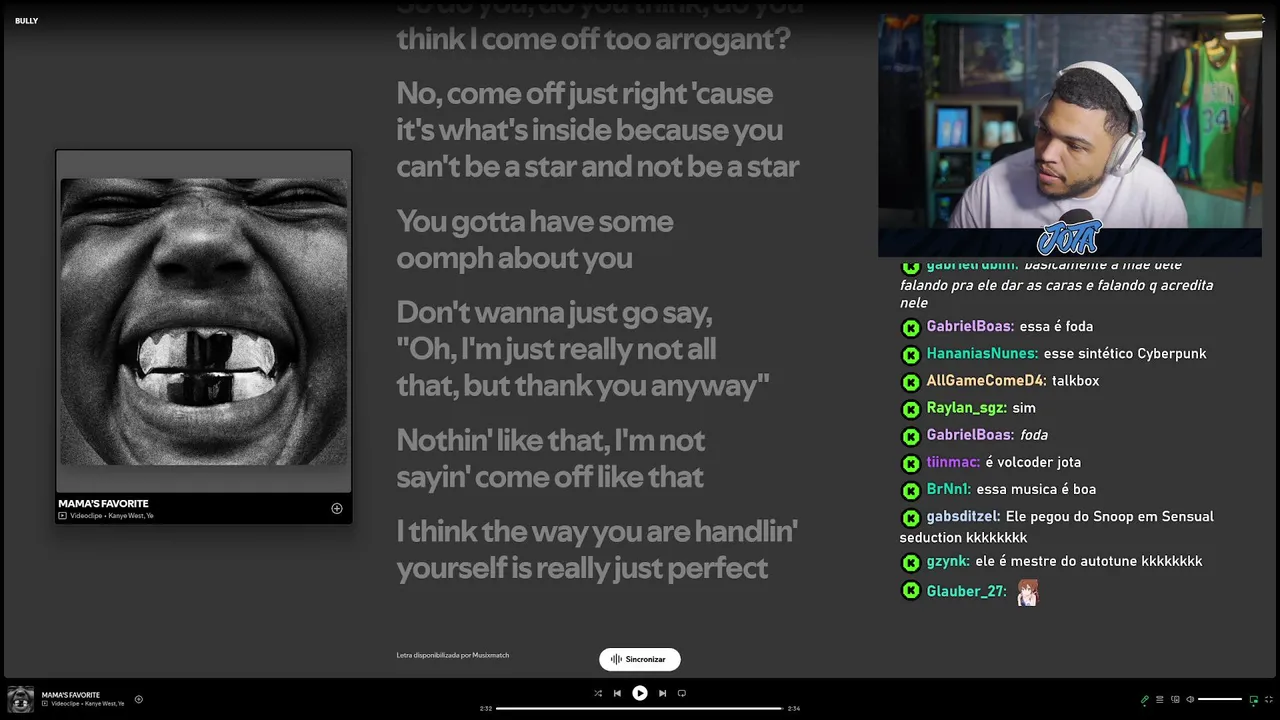Click HananiasNunes username in chat
This screenshot has width=1280, height=720.
pyautogui.click(x=982, y=353)
